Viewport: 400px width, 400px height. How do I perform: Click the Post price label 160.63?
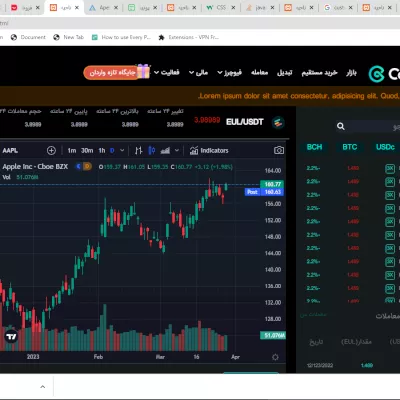(x=264, y=192)
